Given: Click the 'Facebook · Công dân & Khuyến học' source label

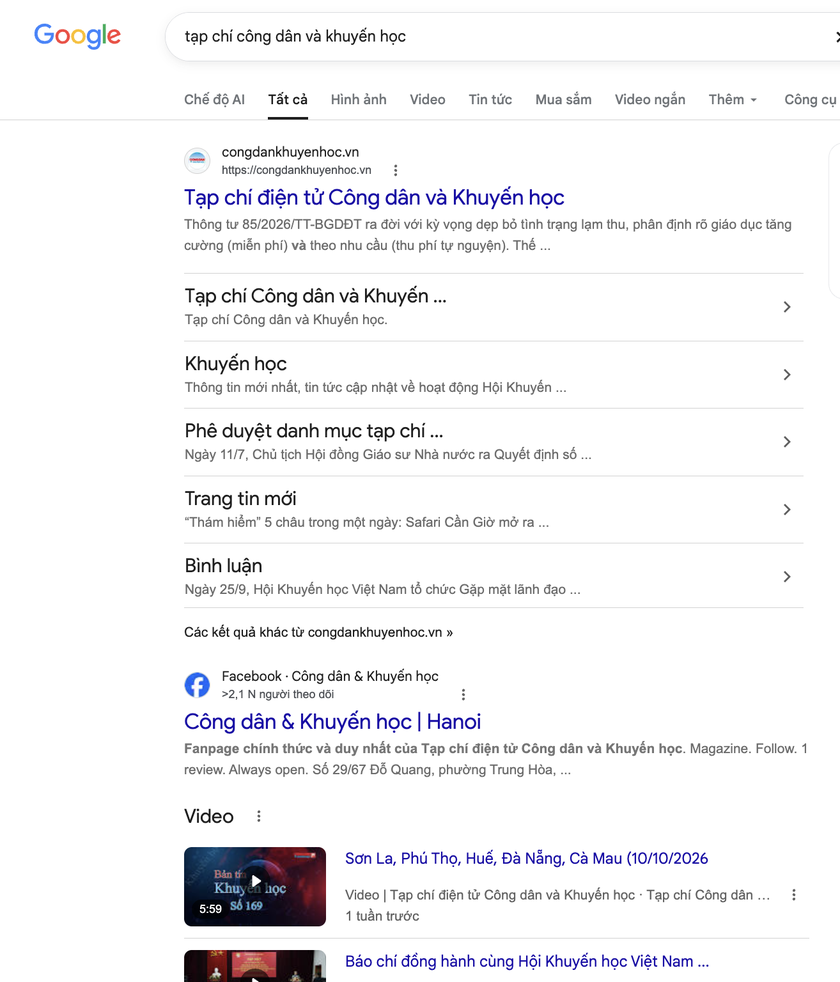Looking at the screenshot, I should [x=330, y=676].
